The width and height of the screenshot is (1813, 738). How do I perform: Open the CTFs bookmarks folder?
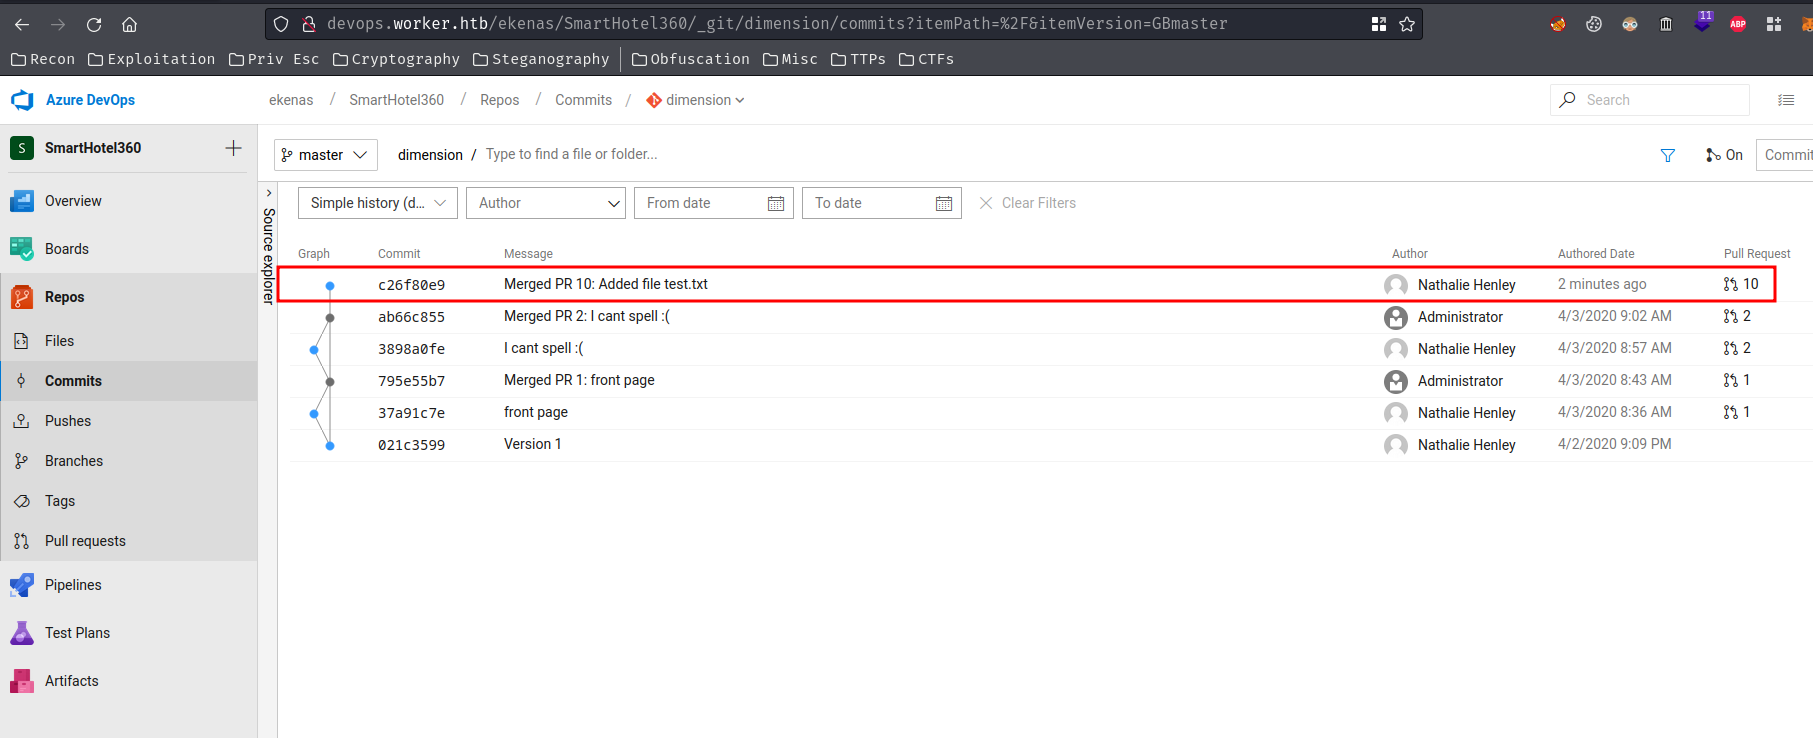pyautogui.click(x=926, y=59)
